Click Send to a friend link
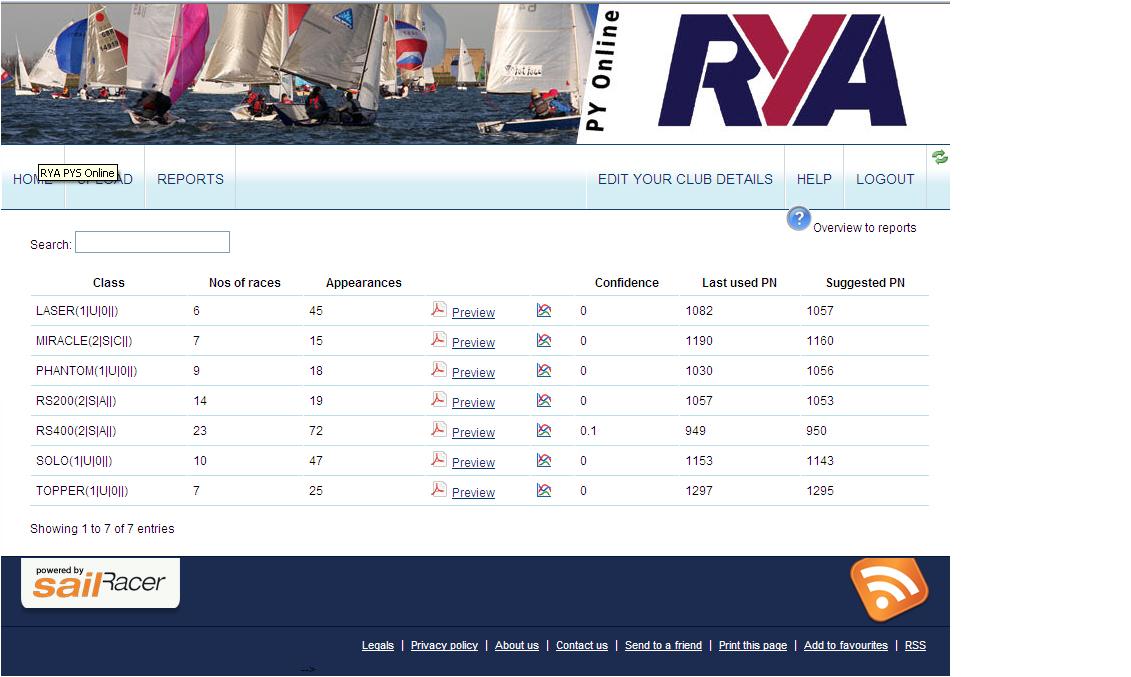The width and height of the screenshot is (1131, 677). tap(664, 645)
